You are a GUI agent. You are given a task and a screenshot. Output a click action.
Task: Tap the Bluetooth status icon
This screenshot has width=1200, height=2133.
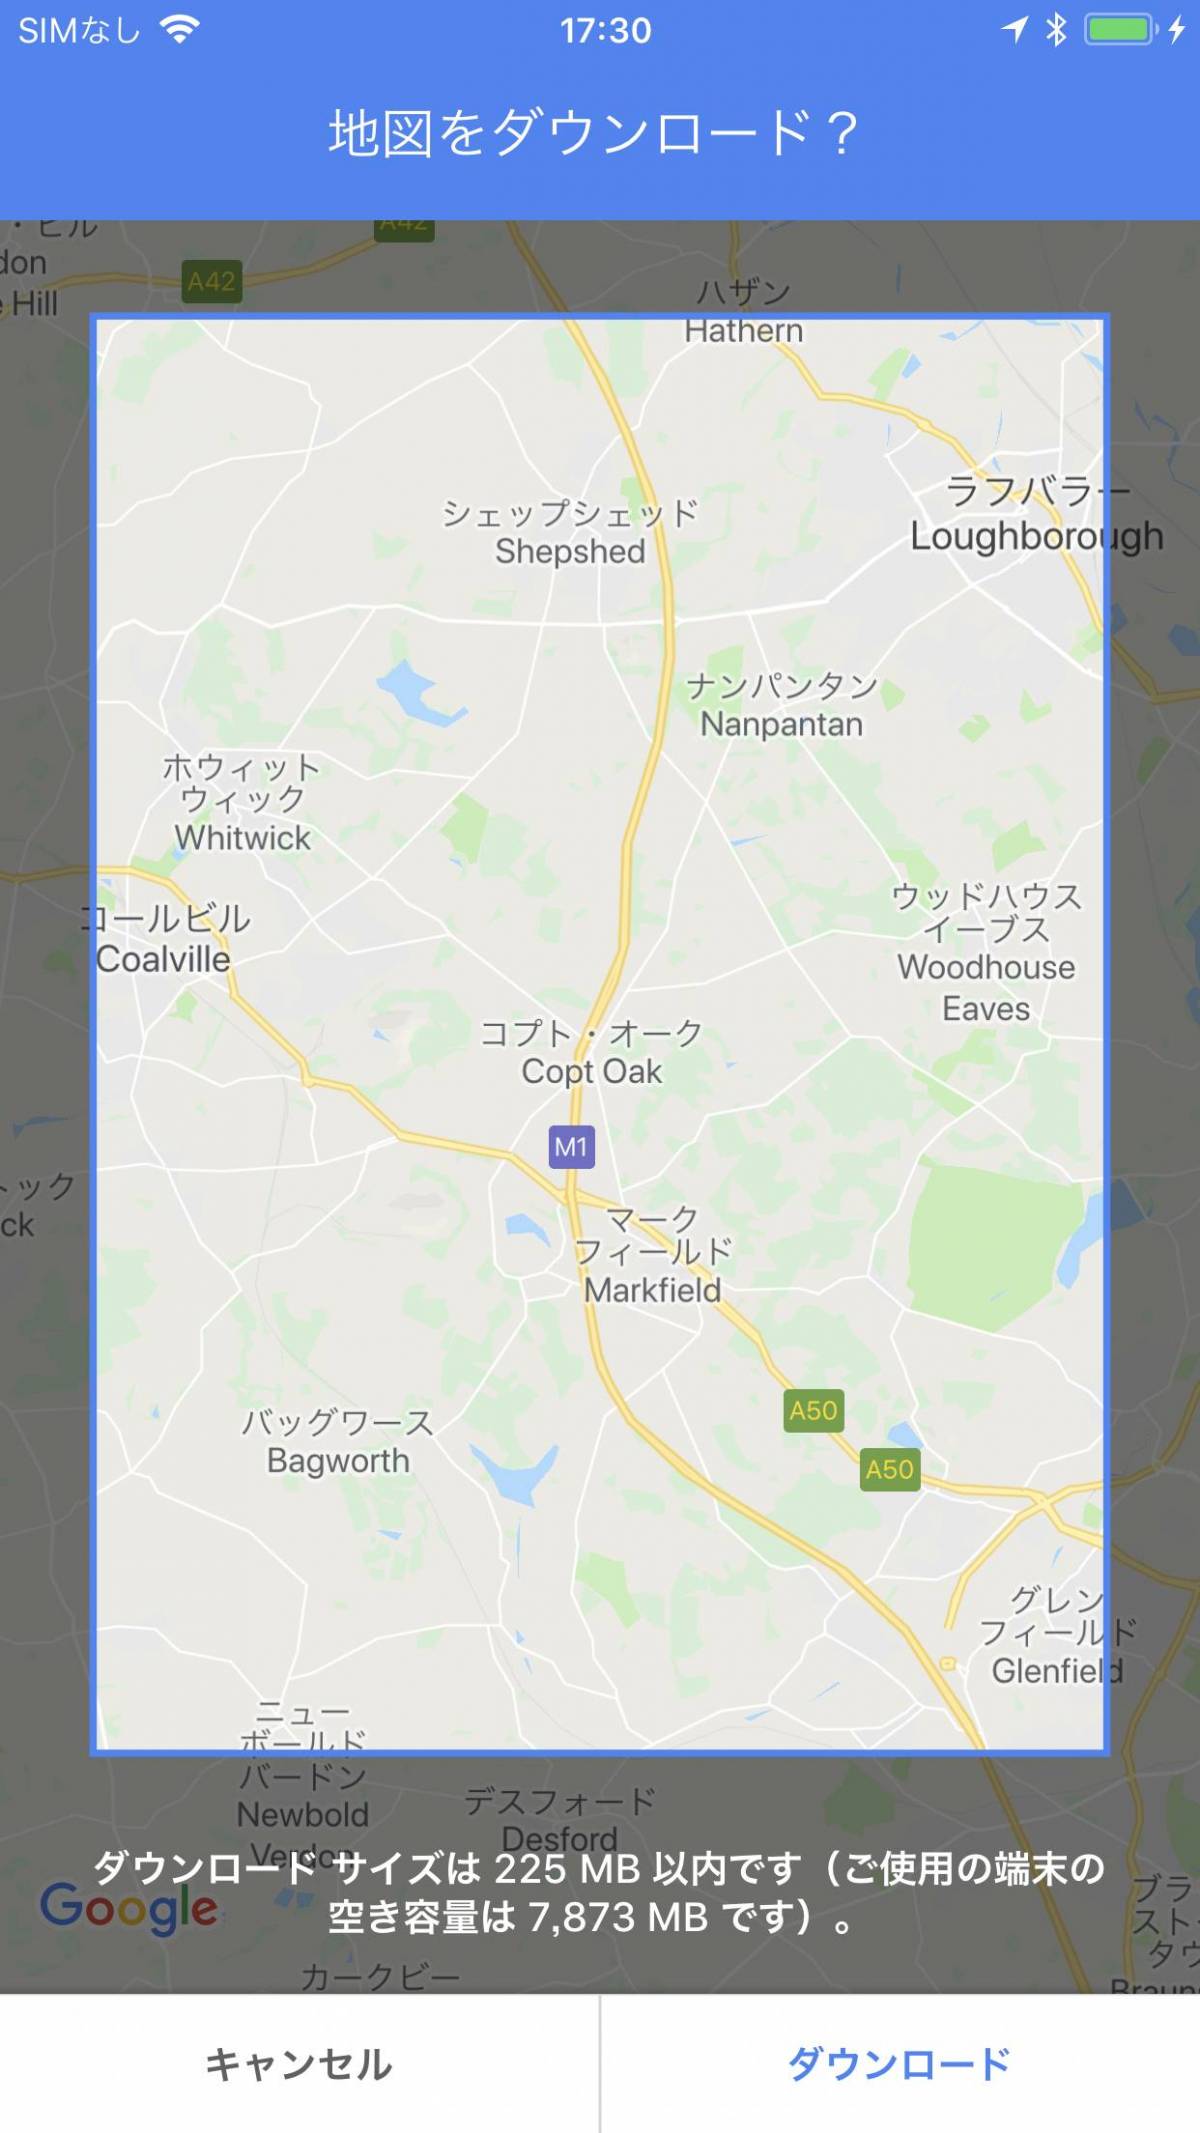1056,30
